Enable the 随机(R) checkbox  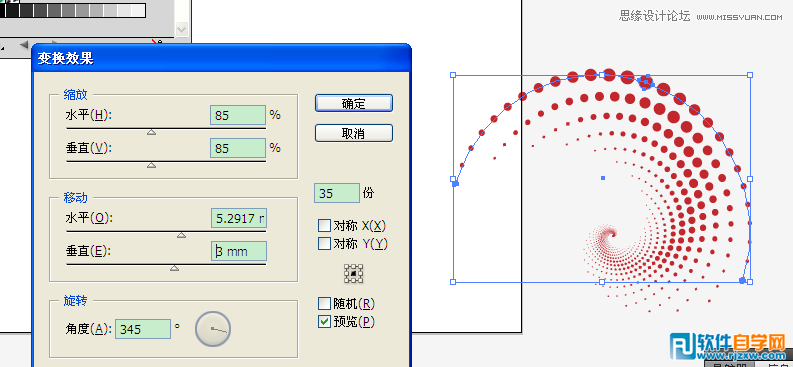pyautogui.click(x=324, y=303)
